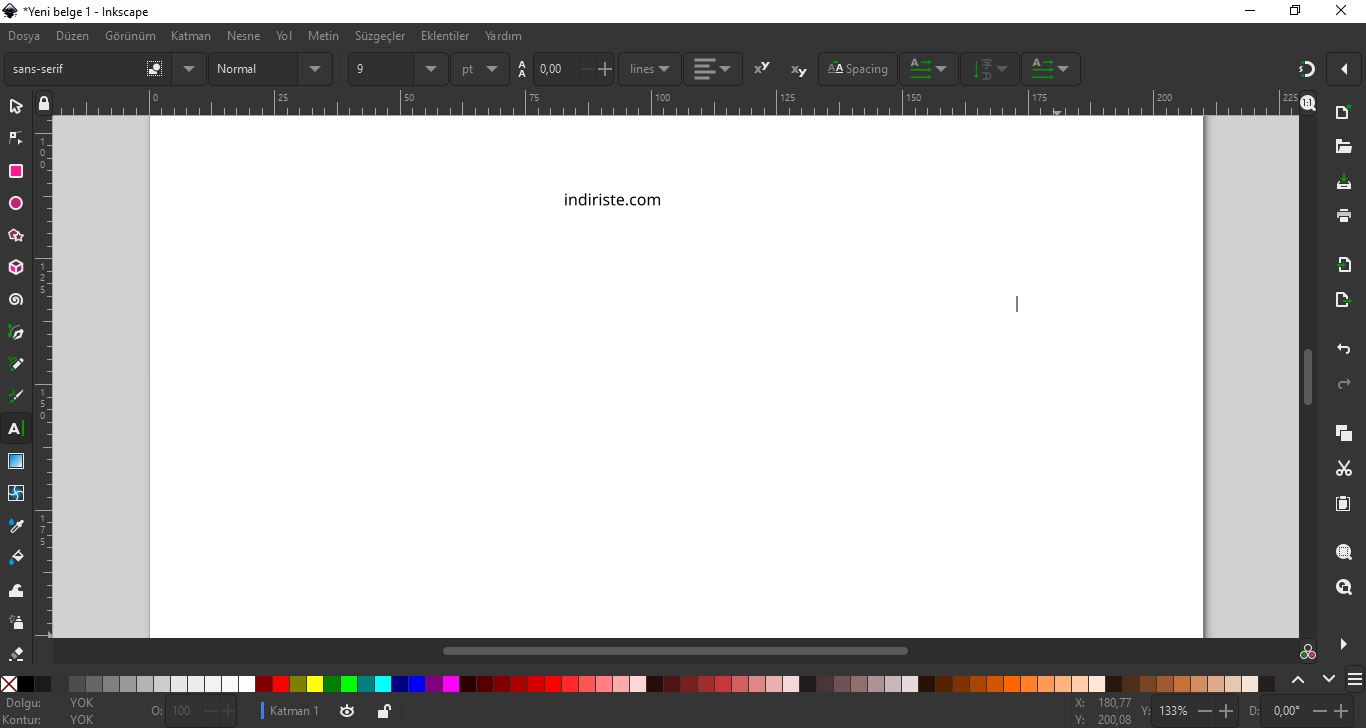Click the zoom percentage field
Screen dimensions: 1366x728
1173,711
